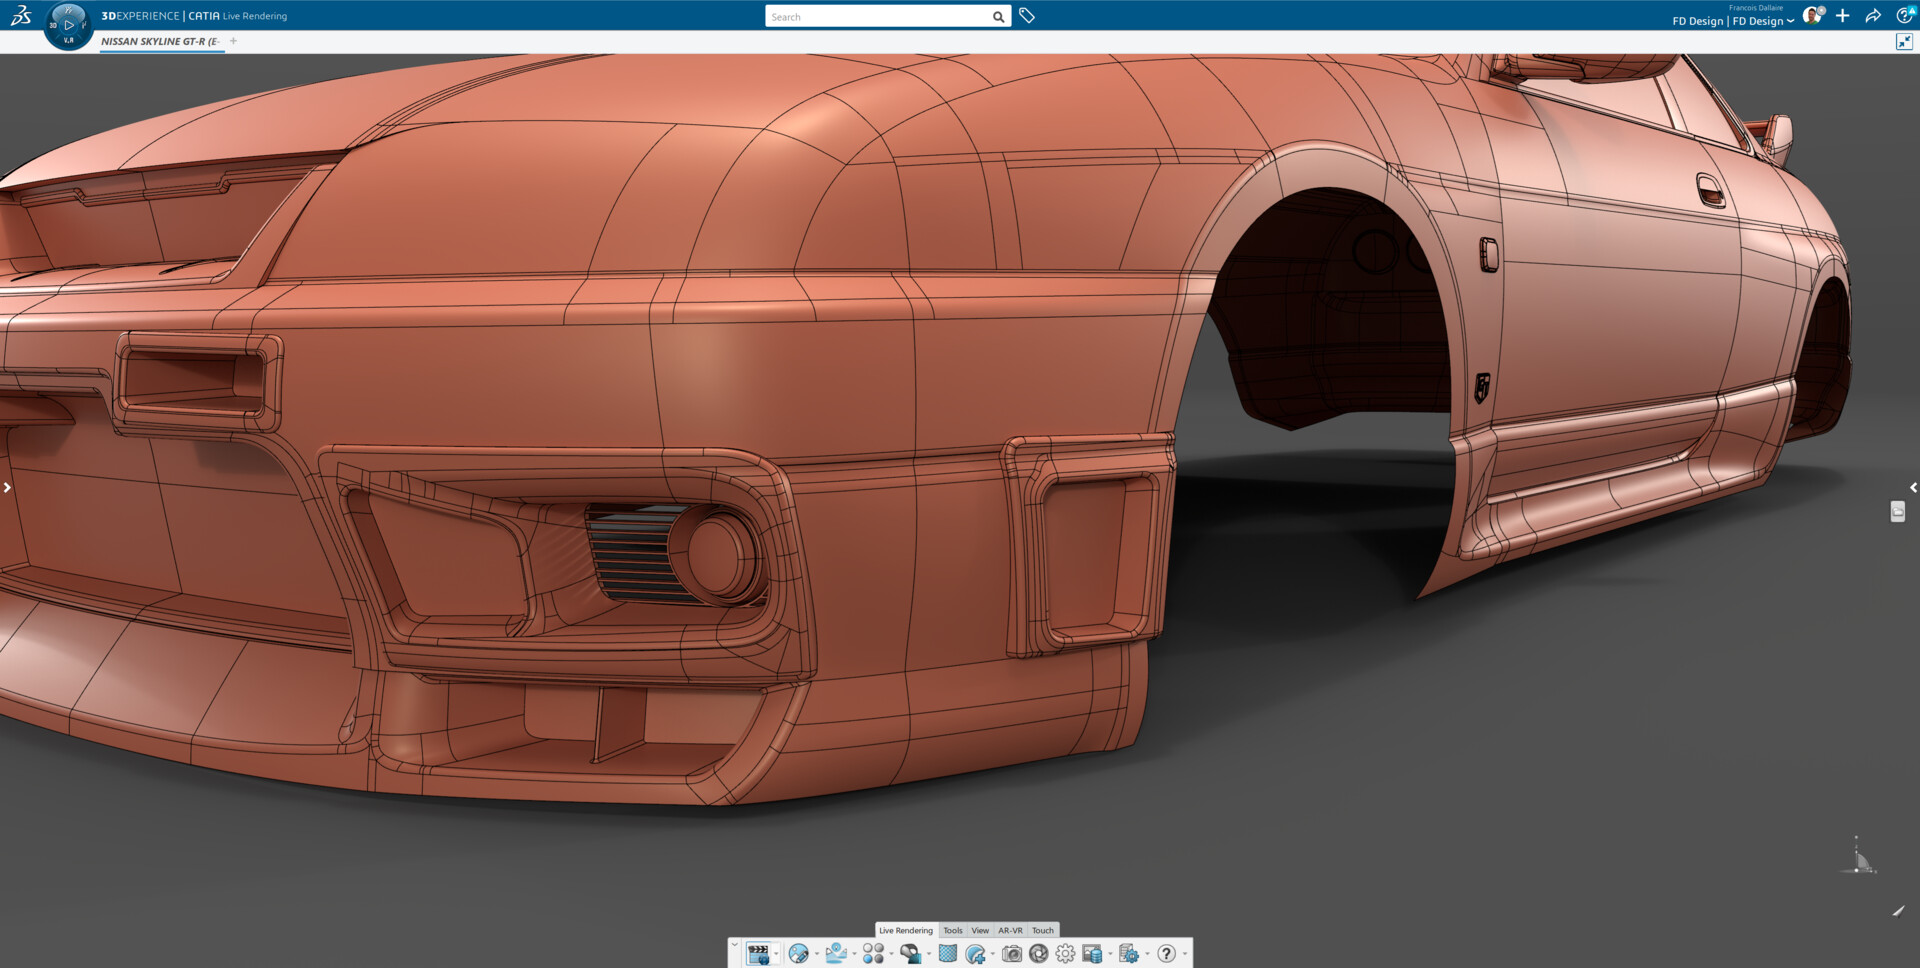1920x968 pixels.
Task: Open the render aperture tool
Action: [1040, 954]
